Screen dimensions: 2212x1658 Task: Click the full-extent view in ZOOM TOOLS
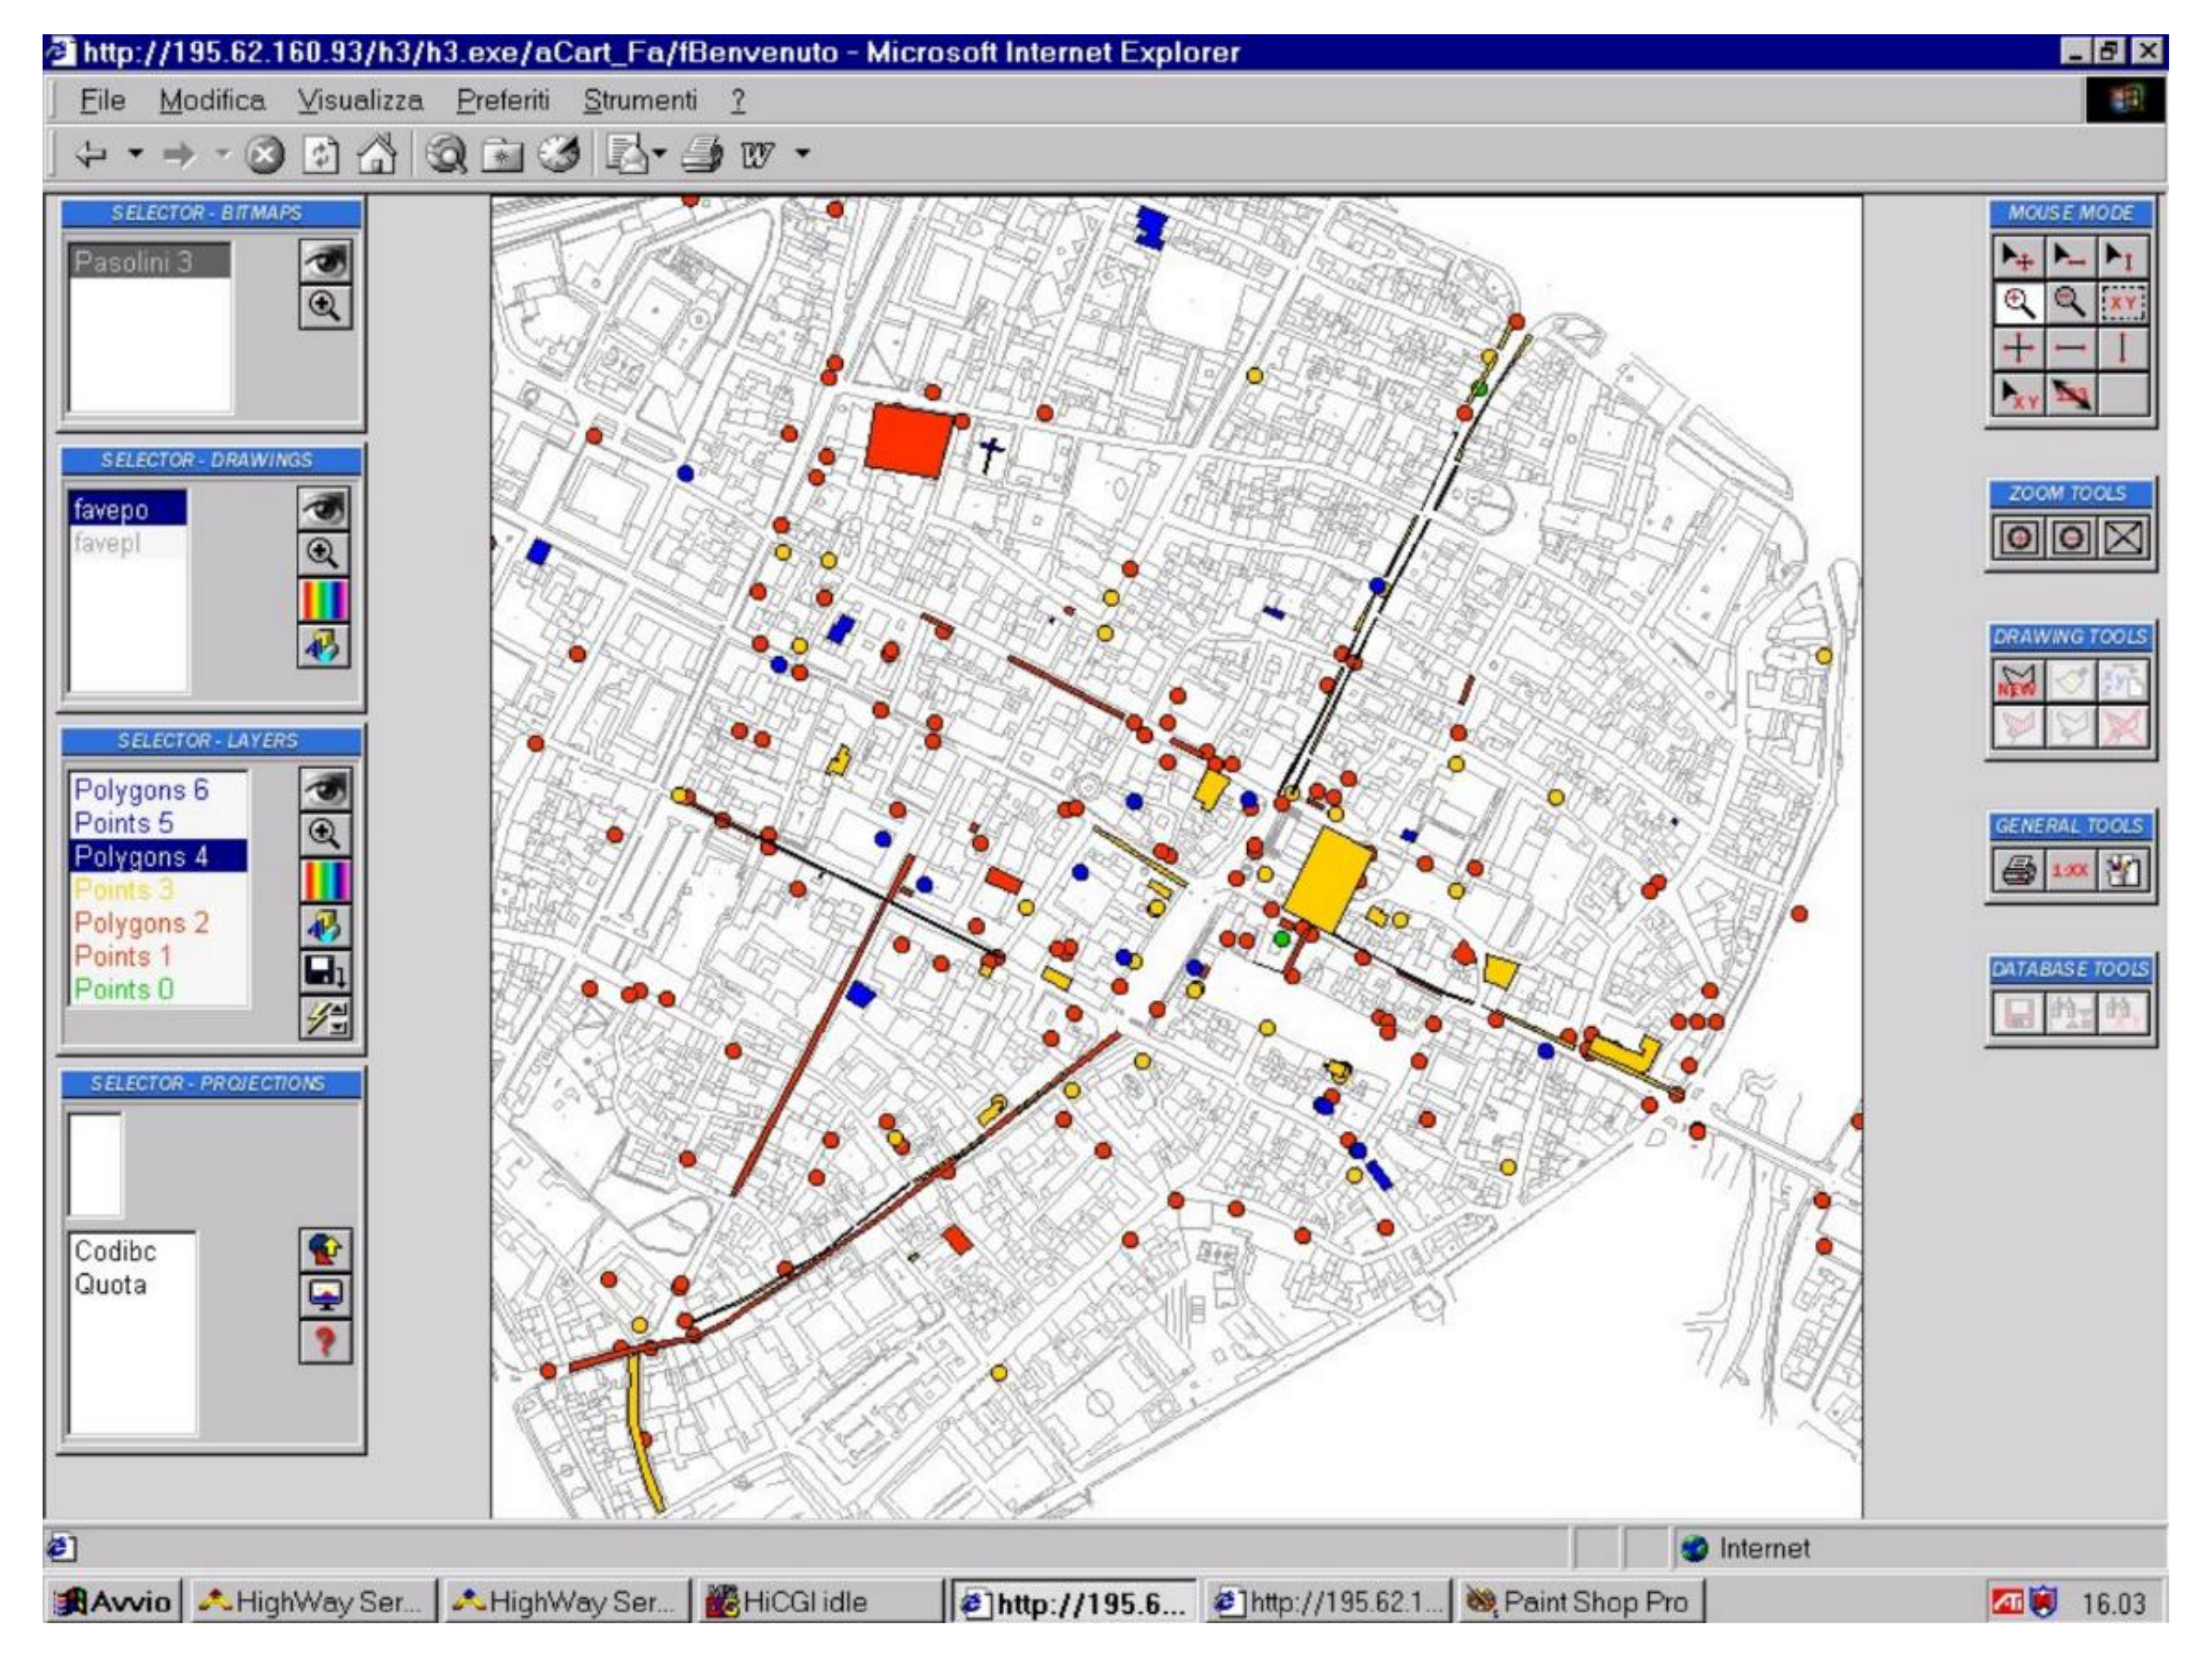point(2124,538)
